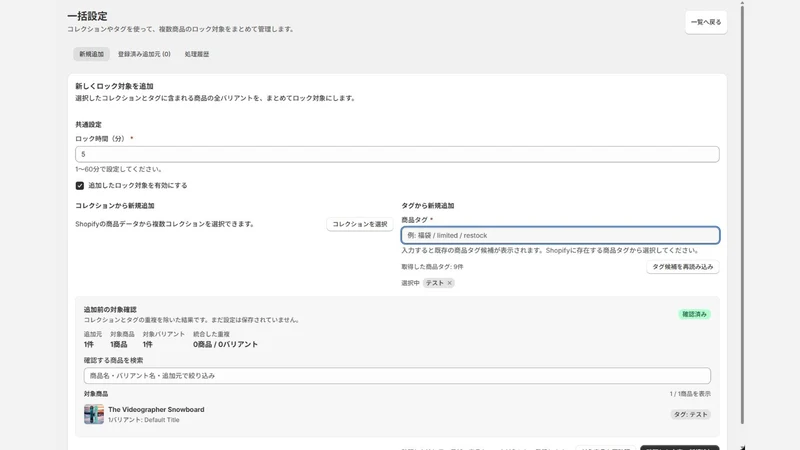The image size is (800, 450).
Task: Open The Videographer Snowboard product thumbnail
Action: 94,414
